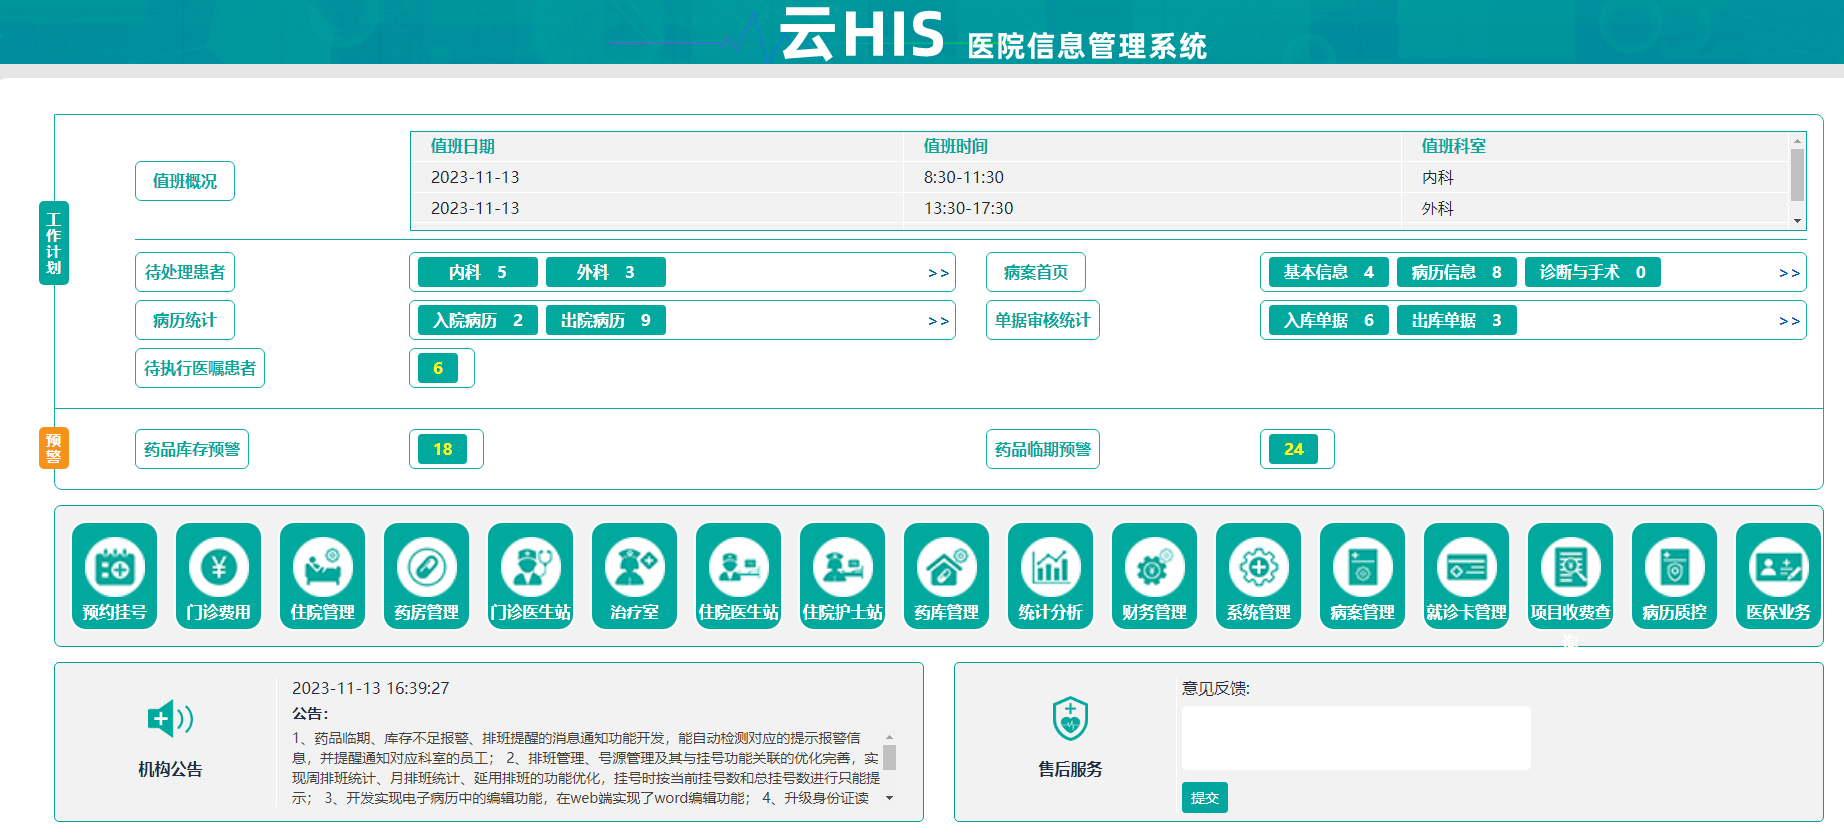The width and height of the screenshot is (1844, 836).
Task: Open the 病历质控 module icon
Action: [1675, 576]
